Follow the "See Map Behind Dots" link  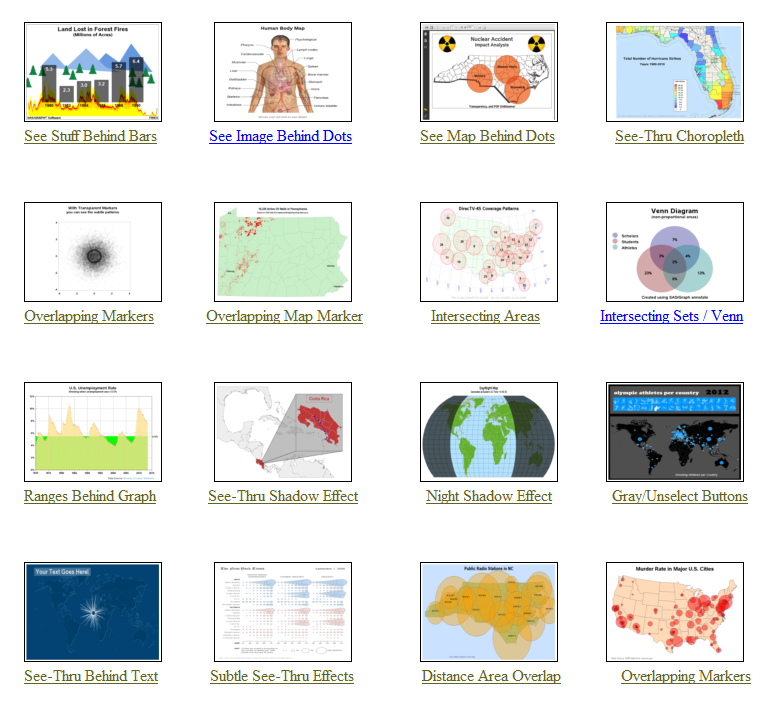[x=487, y=136]
